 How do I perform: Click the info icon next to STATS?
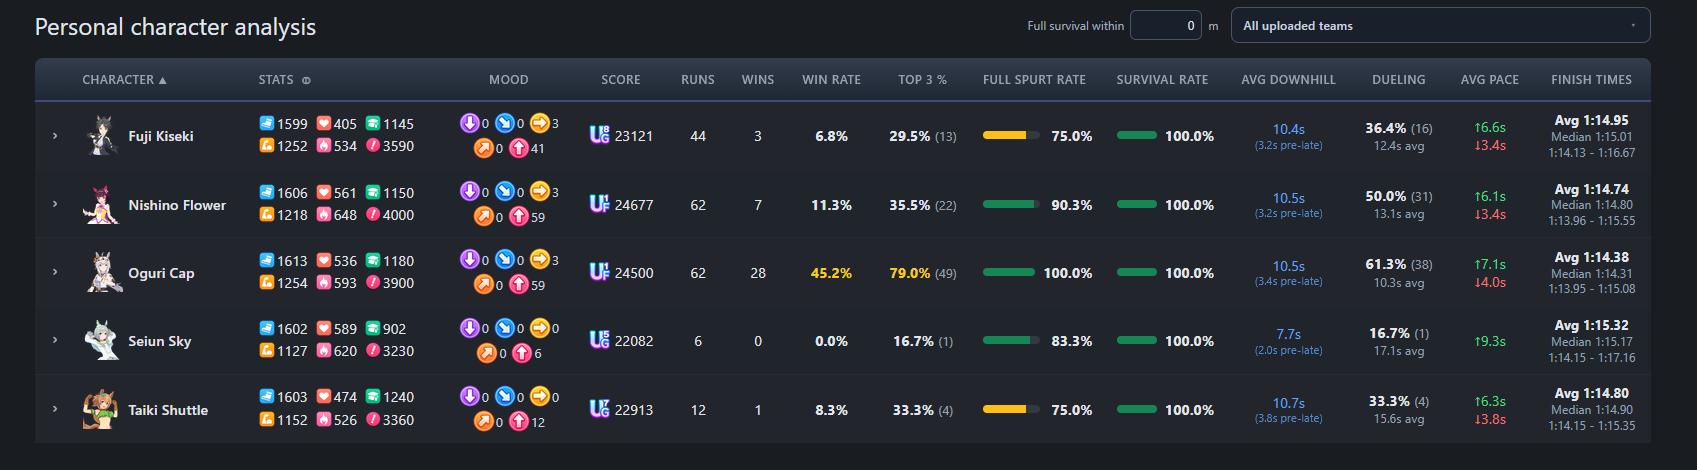coord(306,80)
